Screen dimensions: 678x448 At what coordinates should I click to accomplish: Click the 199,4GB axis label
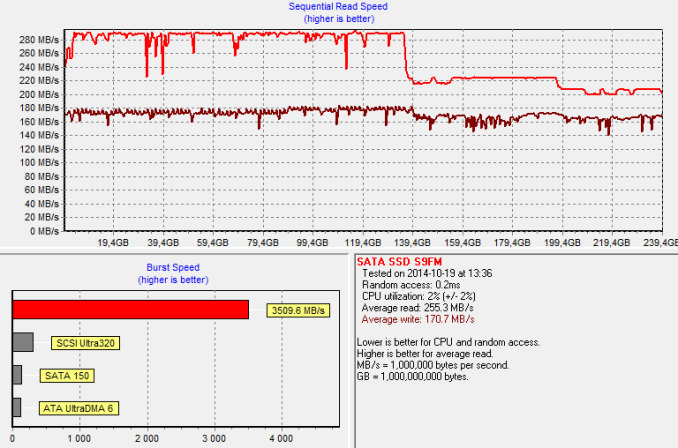click(x=562, y=243)
